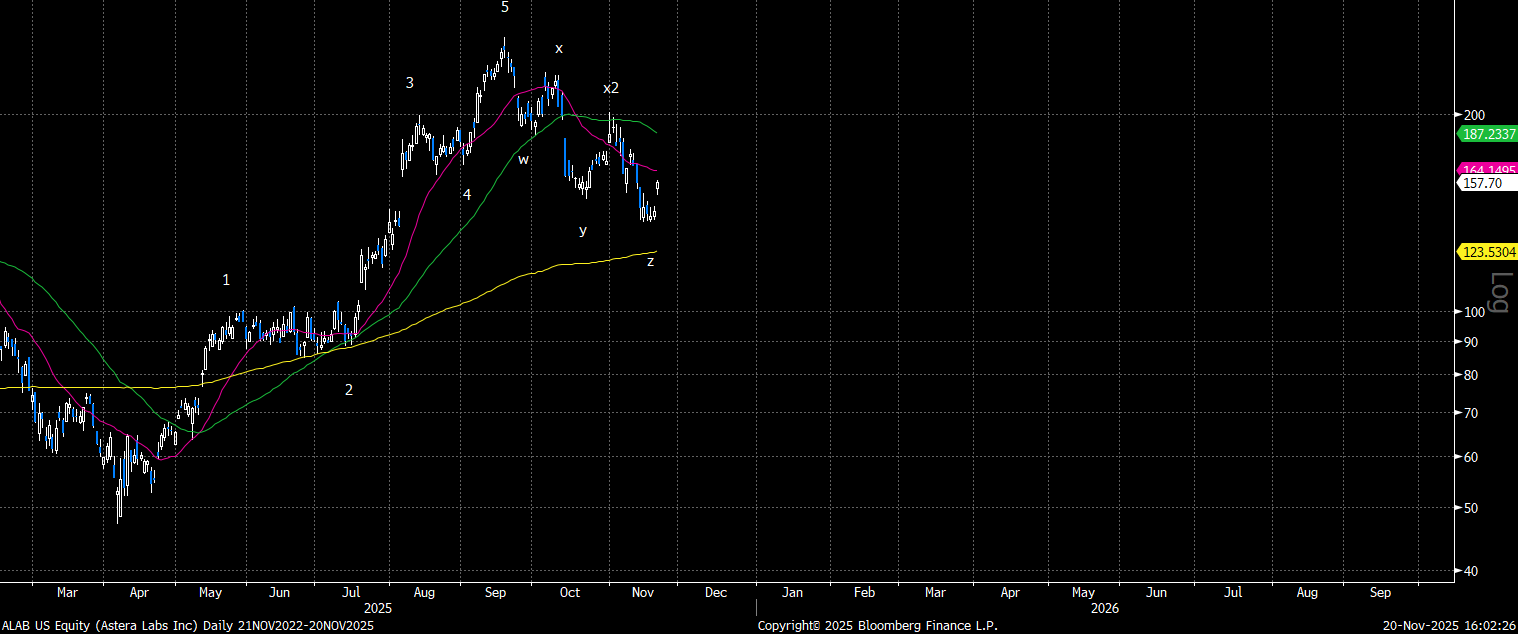Click the wave 4 annotation label
This screenshot has height=634, width=1518.
tap(467, 194)
